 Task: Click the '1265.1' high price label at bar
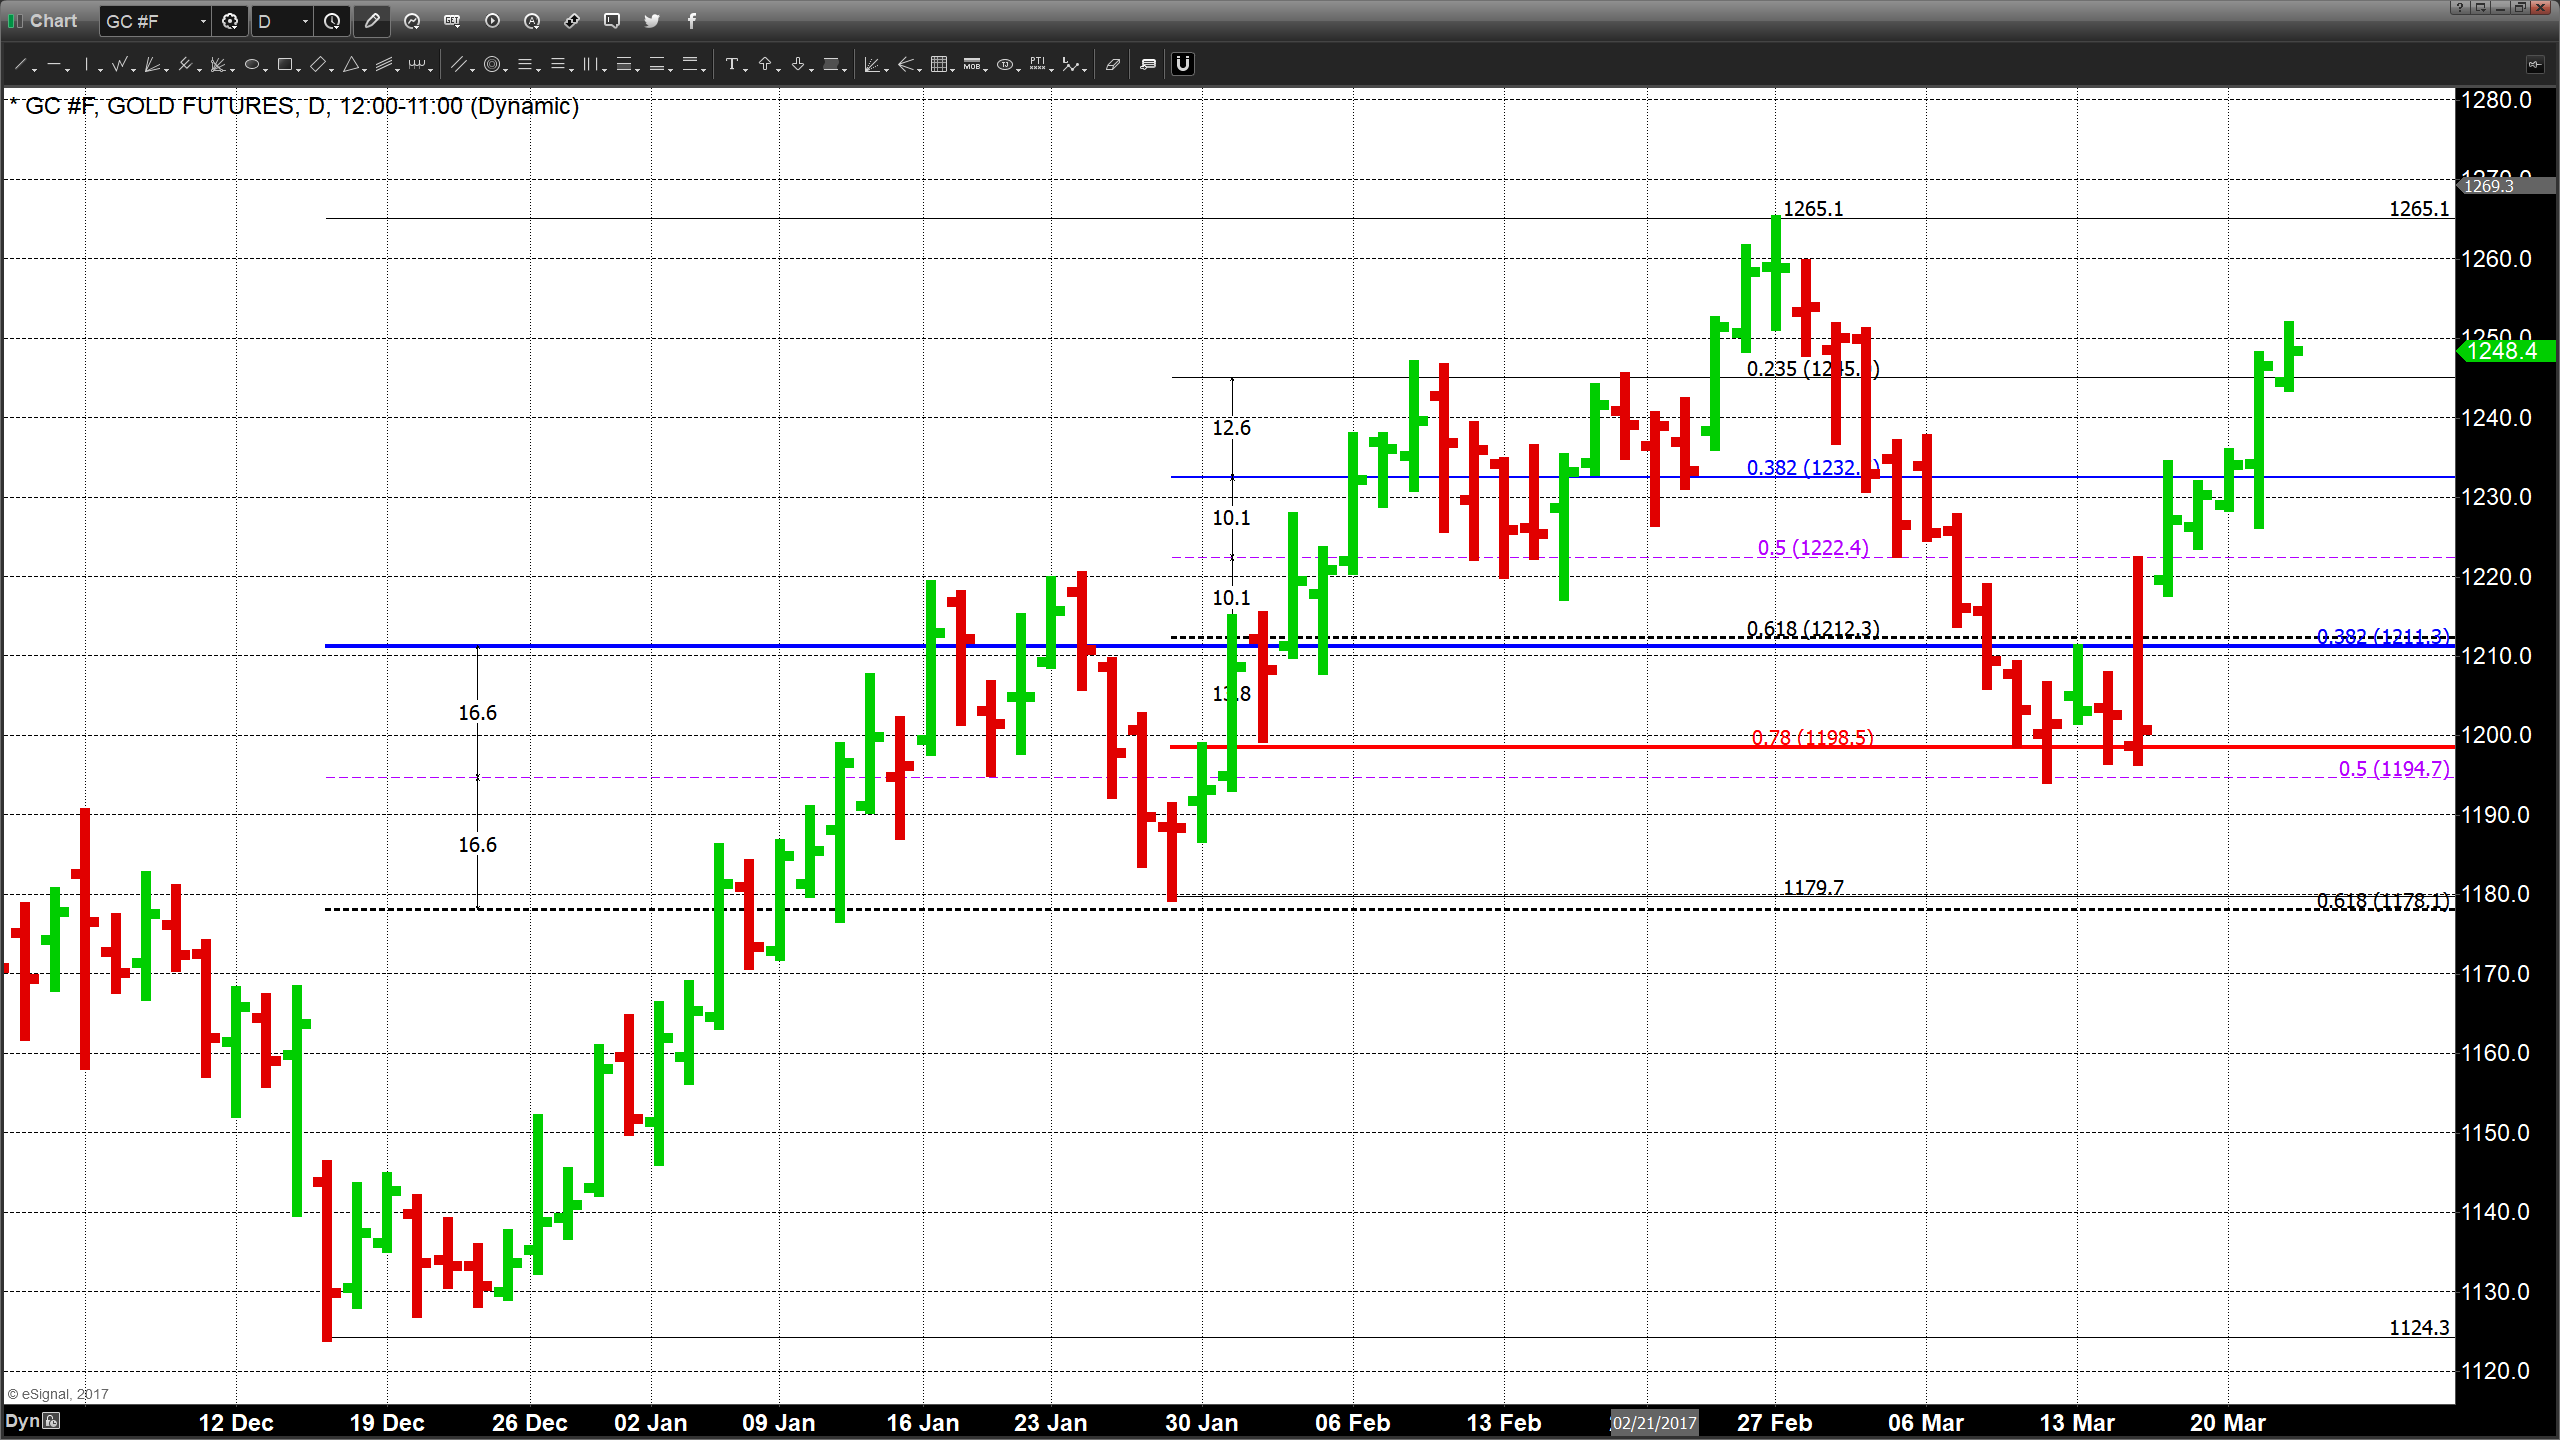point(1813,209)
